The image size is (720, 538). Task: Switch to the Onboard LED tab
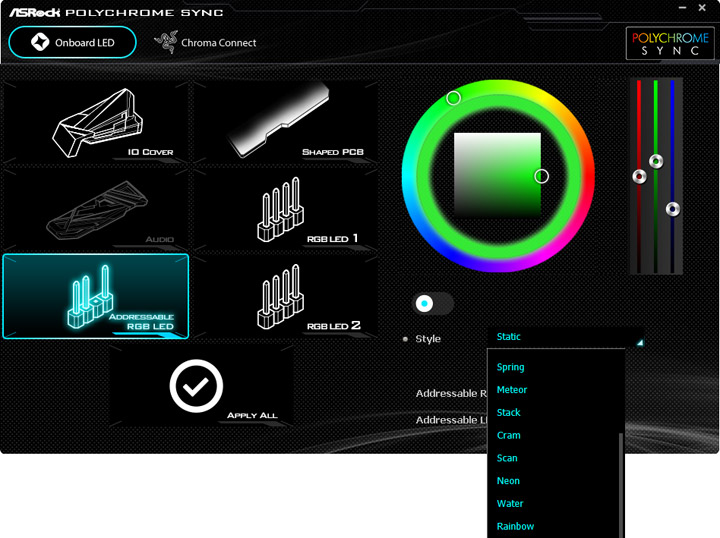[73, 42]
